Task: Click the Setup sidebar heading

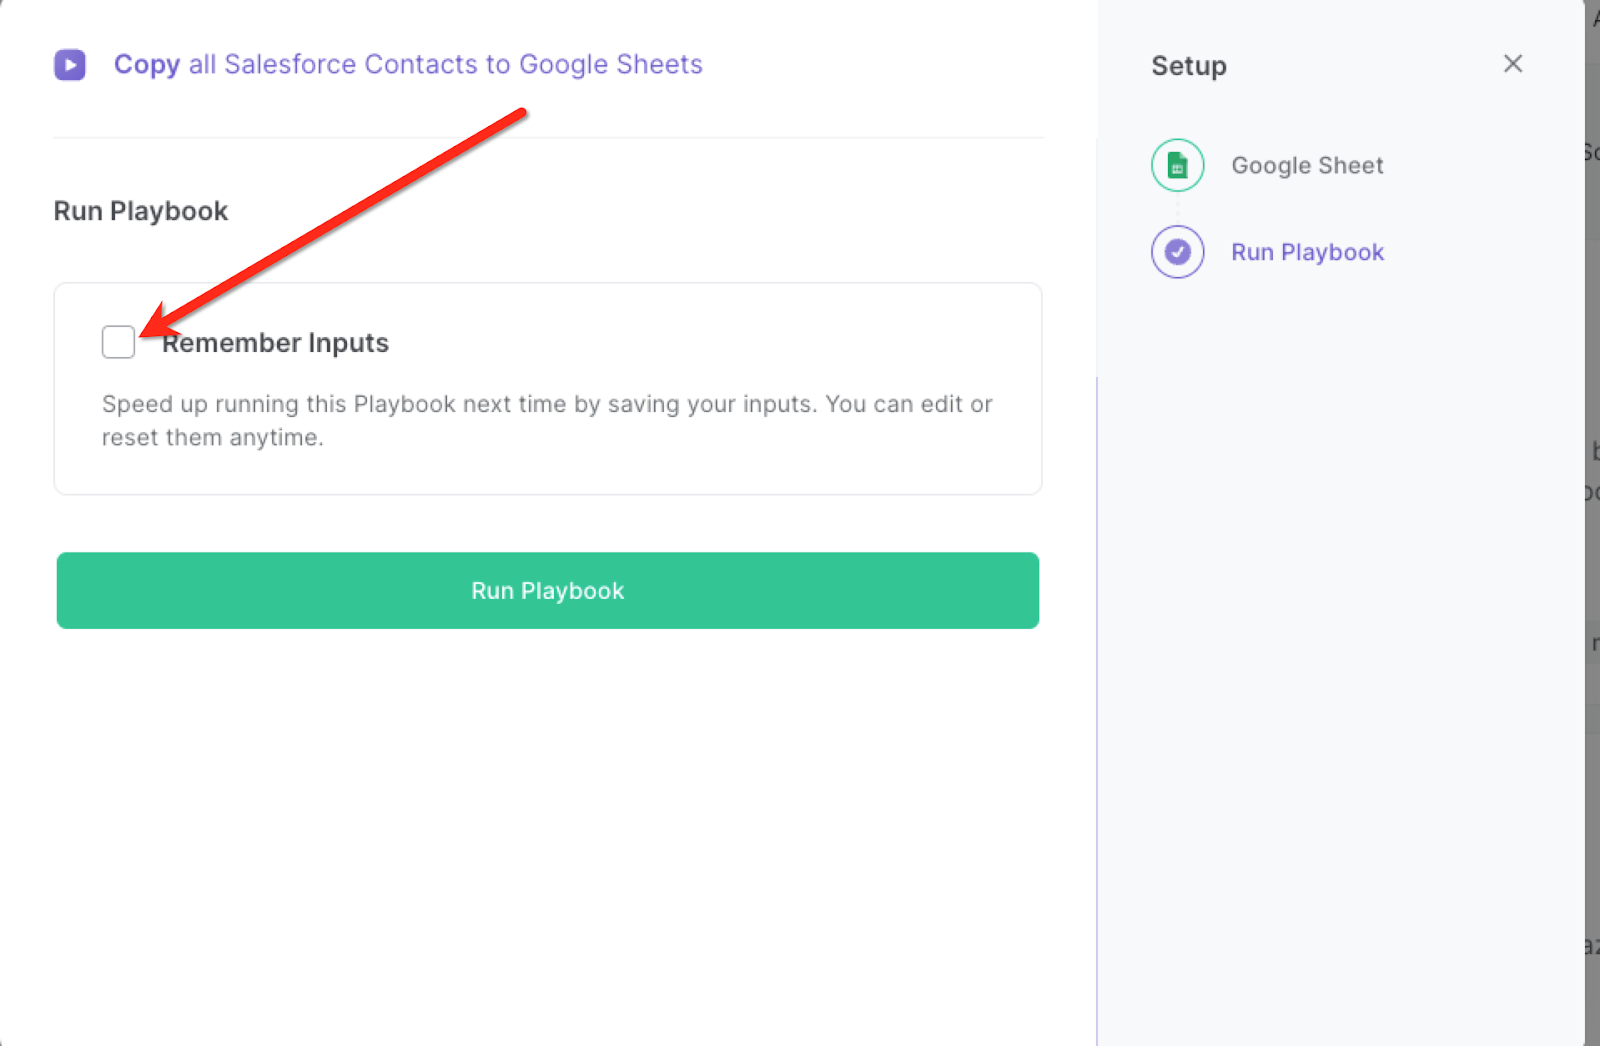Action: 1189,66
